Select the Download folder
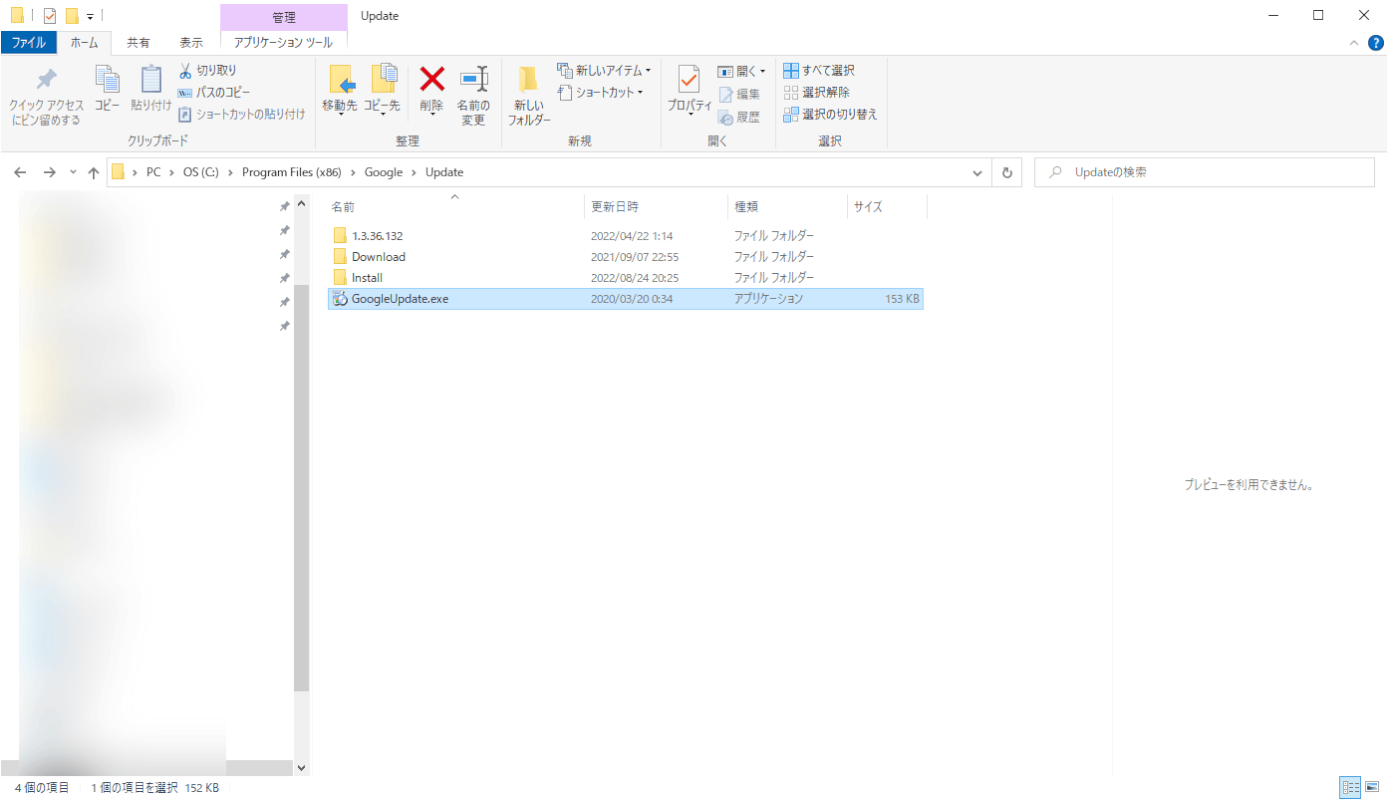1388x800 pixels. tap(626, 257)
